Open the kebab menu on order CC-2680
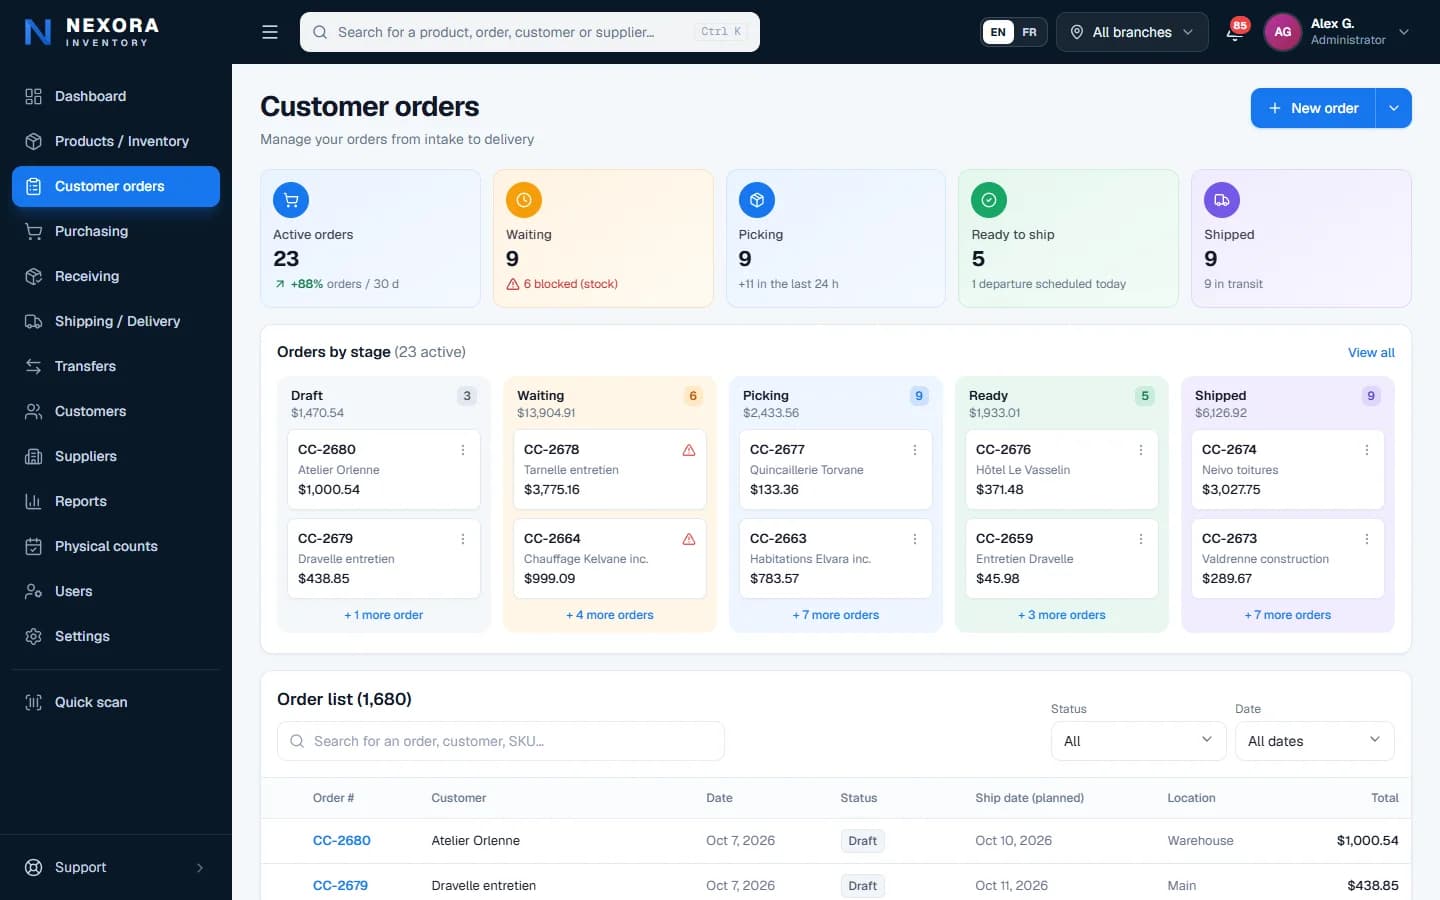1440x900 pixels. click(x=463, y=450)
